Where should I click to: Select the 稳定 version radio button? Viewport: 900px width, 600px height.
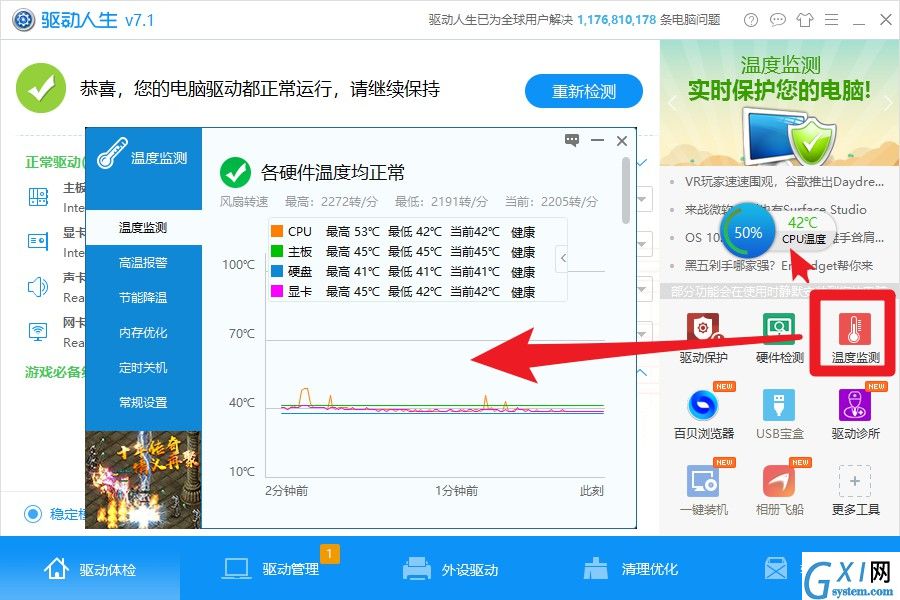[x=33, y=513]
